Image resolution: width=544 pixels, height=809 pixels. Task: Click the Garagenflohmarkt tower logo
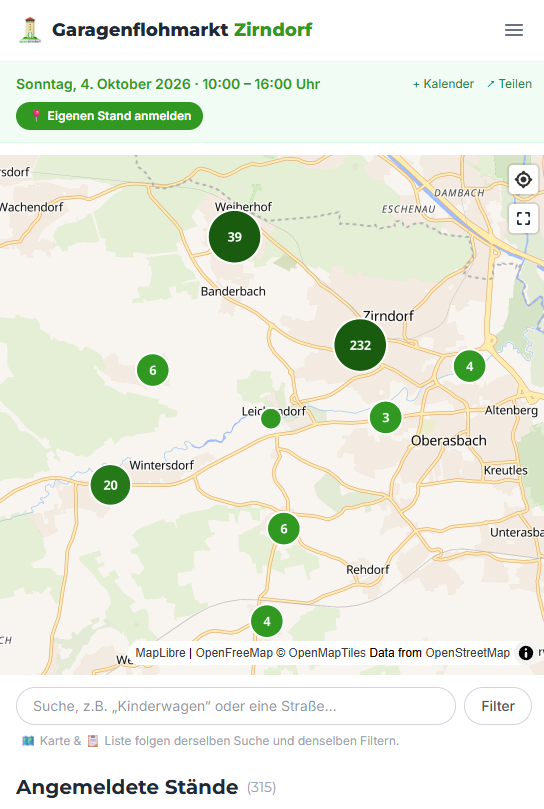tap(30, 30)
